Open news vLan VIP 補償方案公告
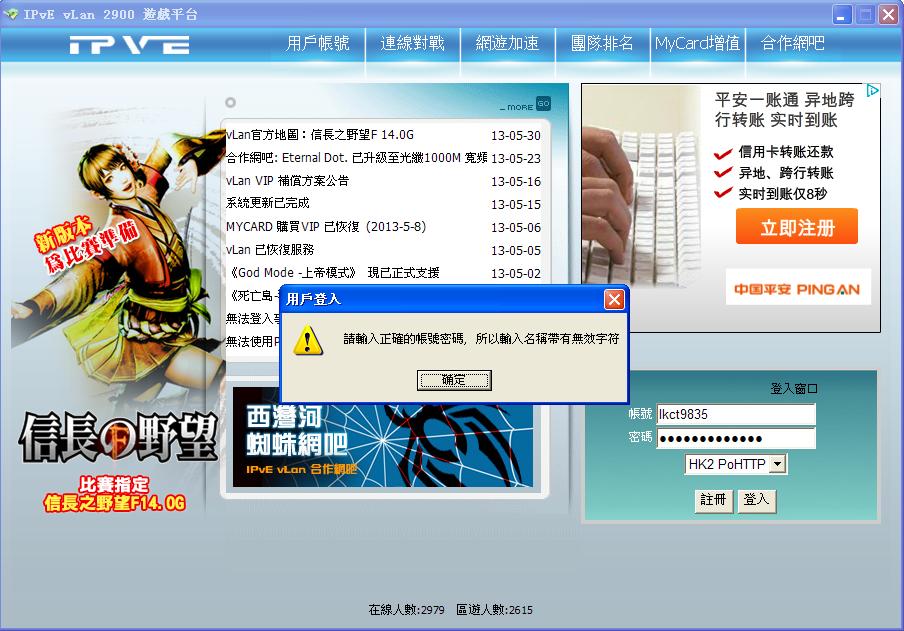 click(287, 181)
